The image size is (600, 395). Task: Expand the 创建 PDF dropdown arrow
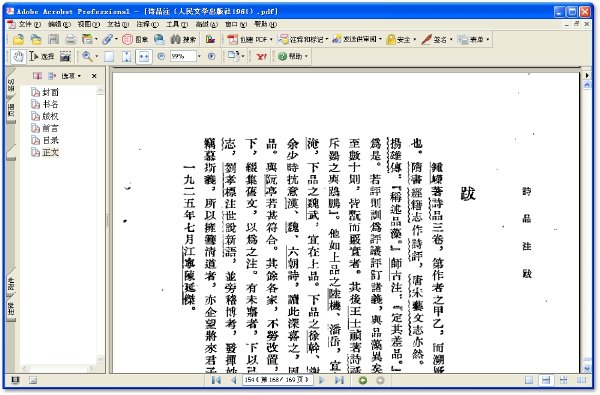(271, 39)
